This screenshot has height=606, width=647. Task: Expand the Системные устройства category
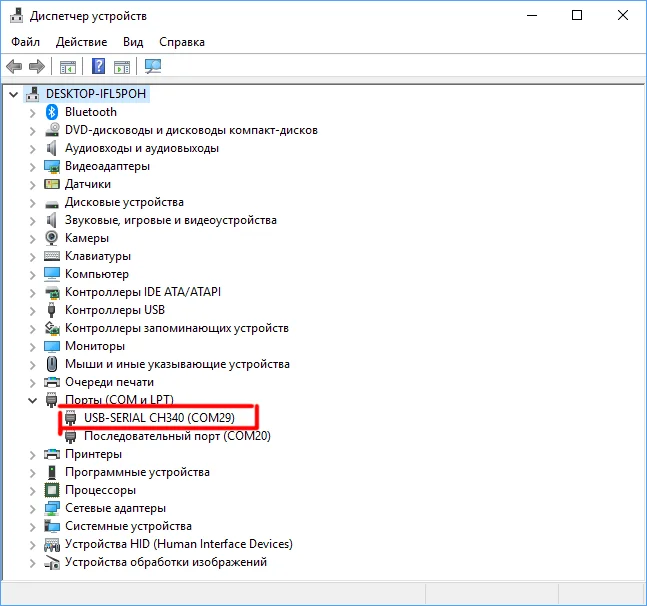click(x=33, y=527)
